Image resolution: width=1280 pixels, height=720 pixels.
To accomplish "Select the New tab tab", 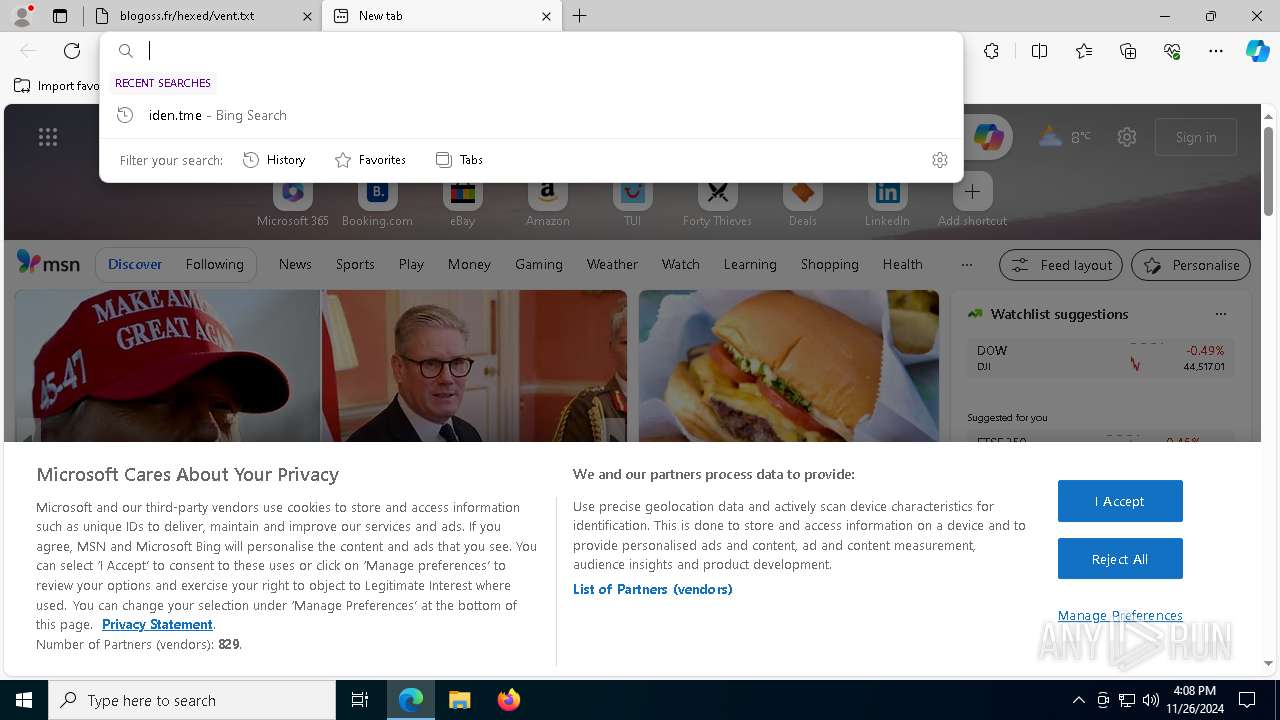I will (x=444, y=16).
